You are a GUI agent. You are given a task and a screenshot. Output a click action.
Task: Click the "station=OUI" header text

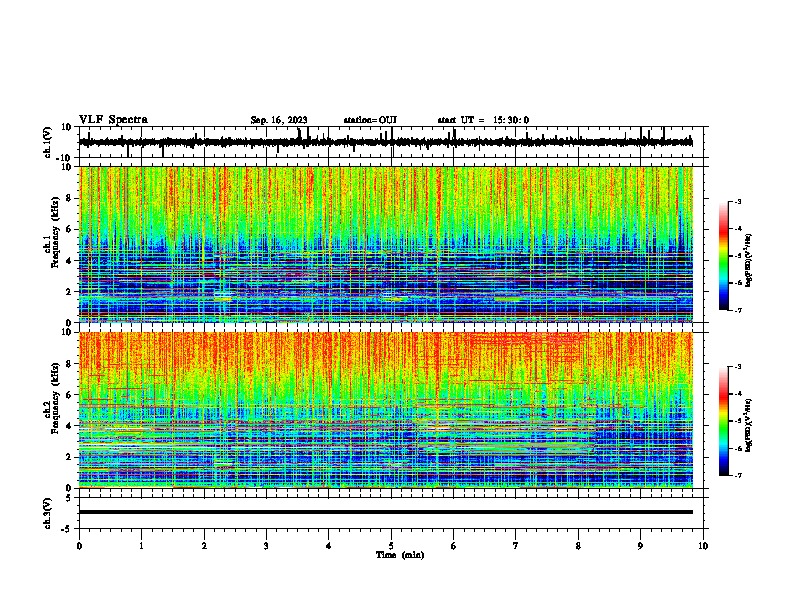click(370, 120)
